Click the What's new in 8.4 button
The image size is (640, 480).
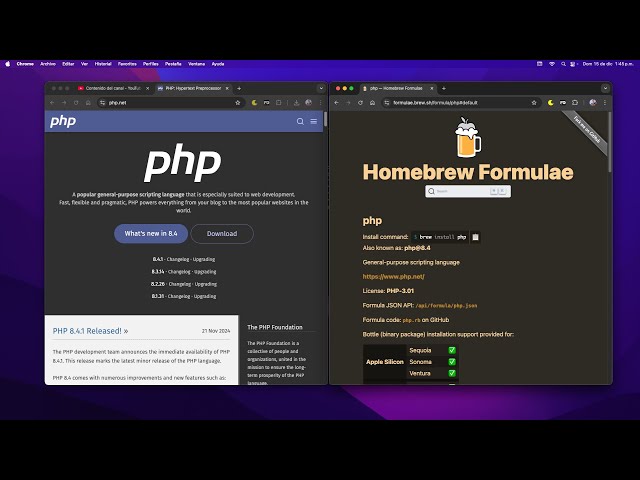pos(151,233)
